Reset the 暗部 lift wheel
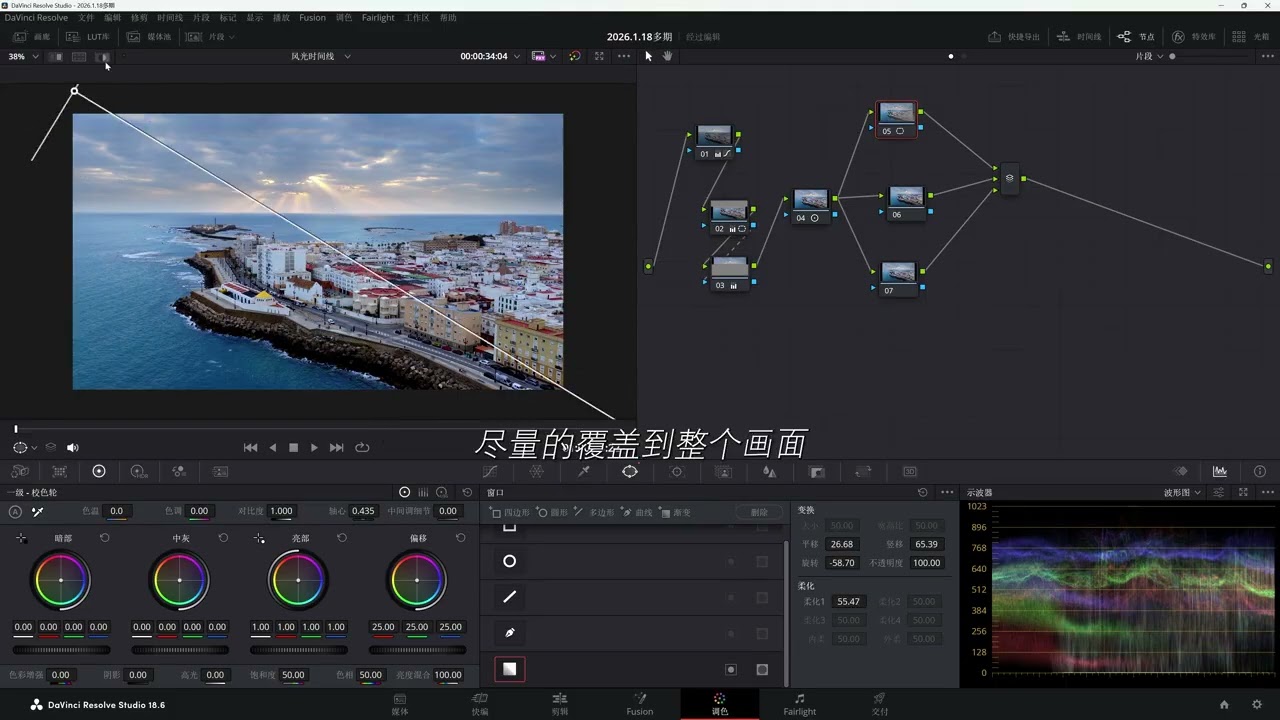 104,538
